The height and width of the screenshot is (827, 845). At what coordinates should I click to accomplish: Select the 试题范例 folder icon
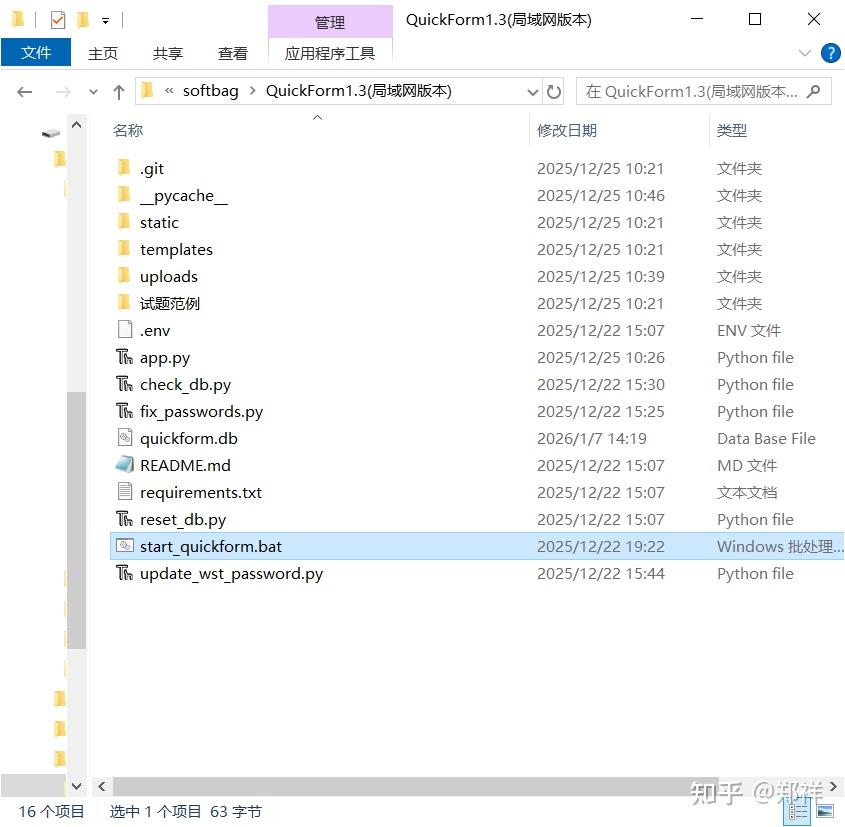click(124, 302)
